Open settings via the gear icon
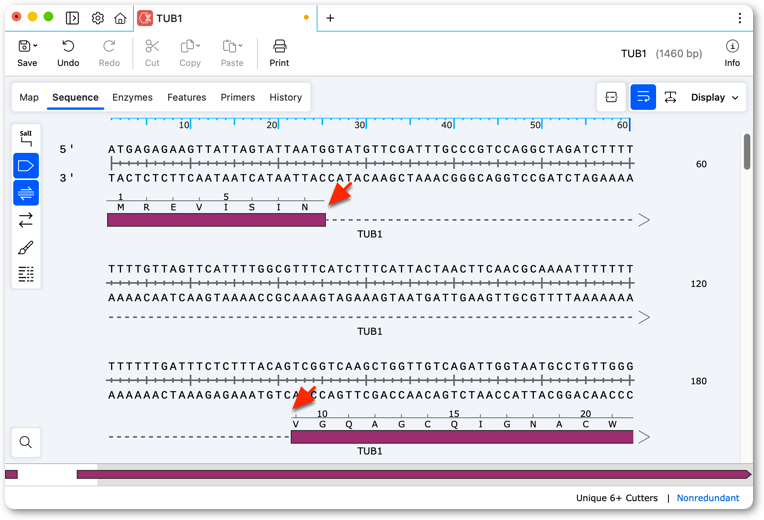Viewport: 764px width, 520px height. (x=97, y=18)
